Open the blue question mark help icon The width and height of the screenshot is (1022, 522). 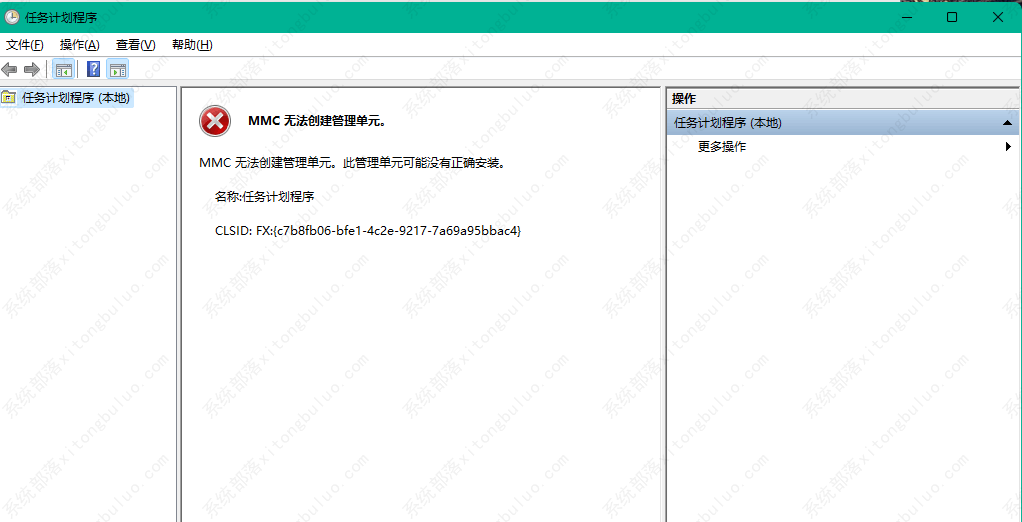[x=94, y=69]
